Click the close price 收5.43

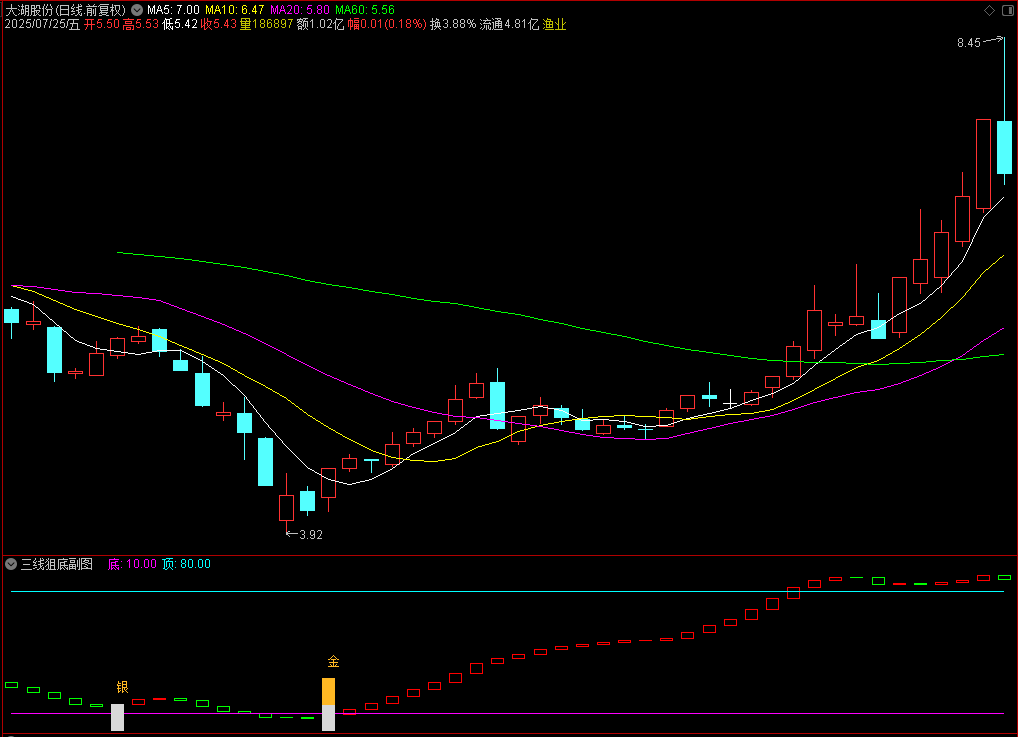[x=218, y=25]
